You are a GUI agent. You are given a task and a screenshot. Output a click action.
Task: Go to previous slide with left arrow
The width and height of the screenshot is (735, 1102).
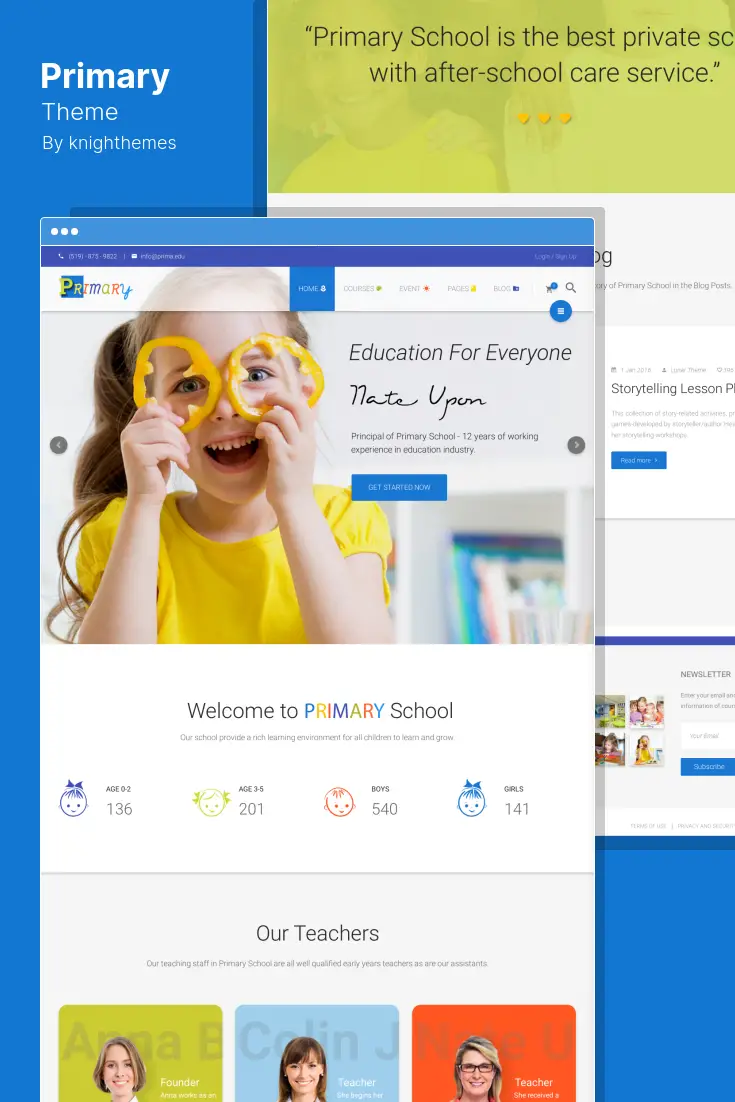(59, 445)
